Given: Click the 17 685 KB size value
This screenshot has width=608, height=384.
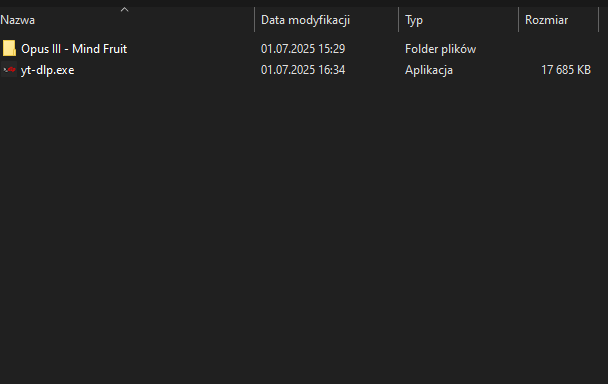Looking at the screenshot, I should coord(566,70).
